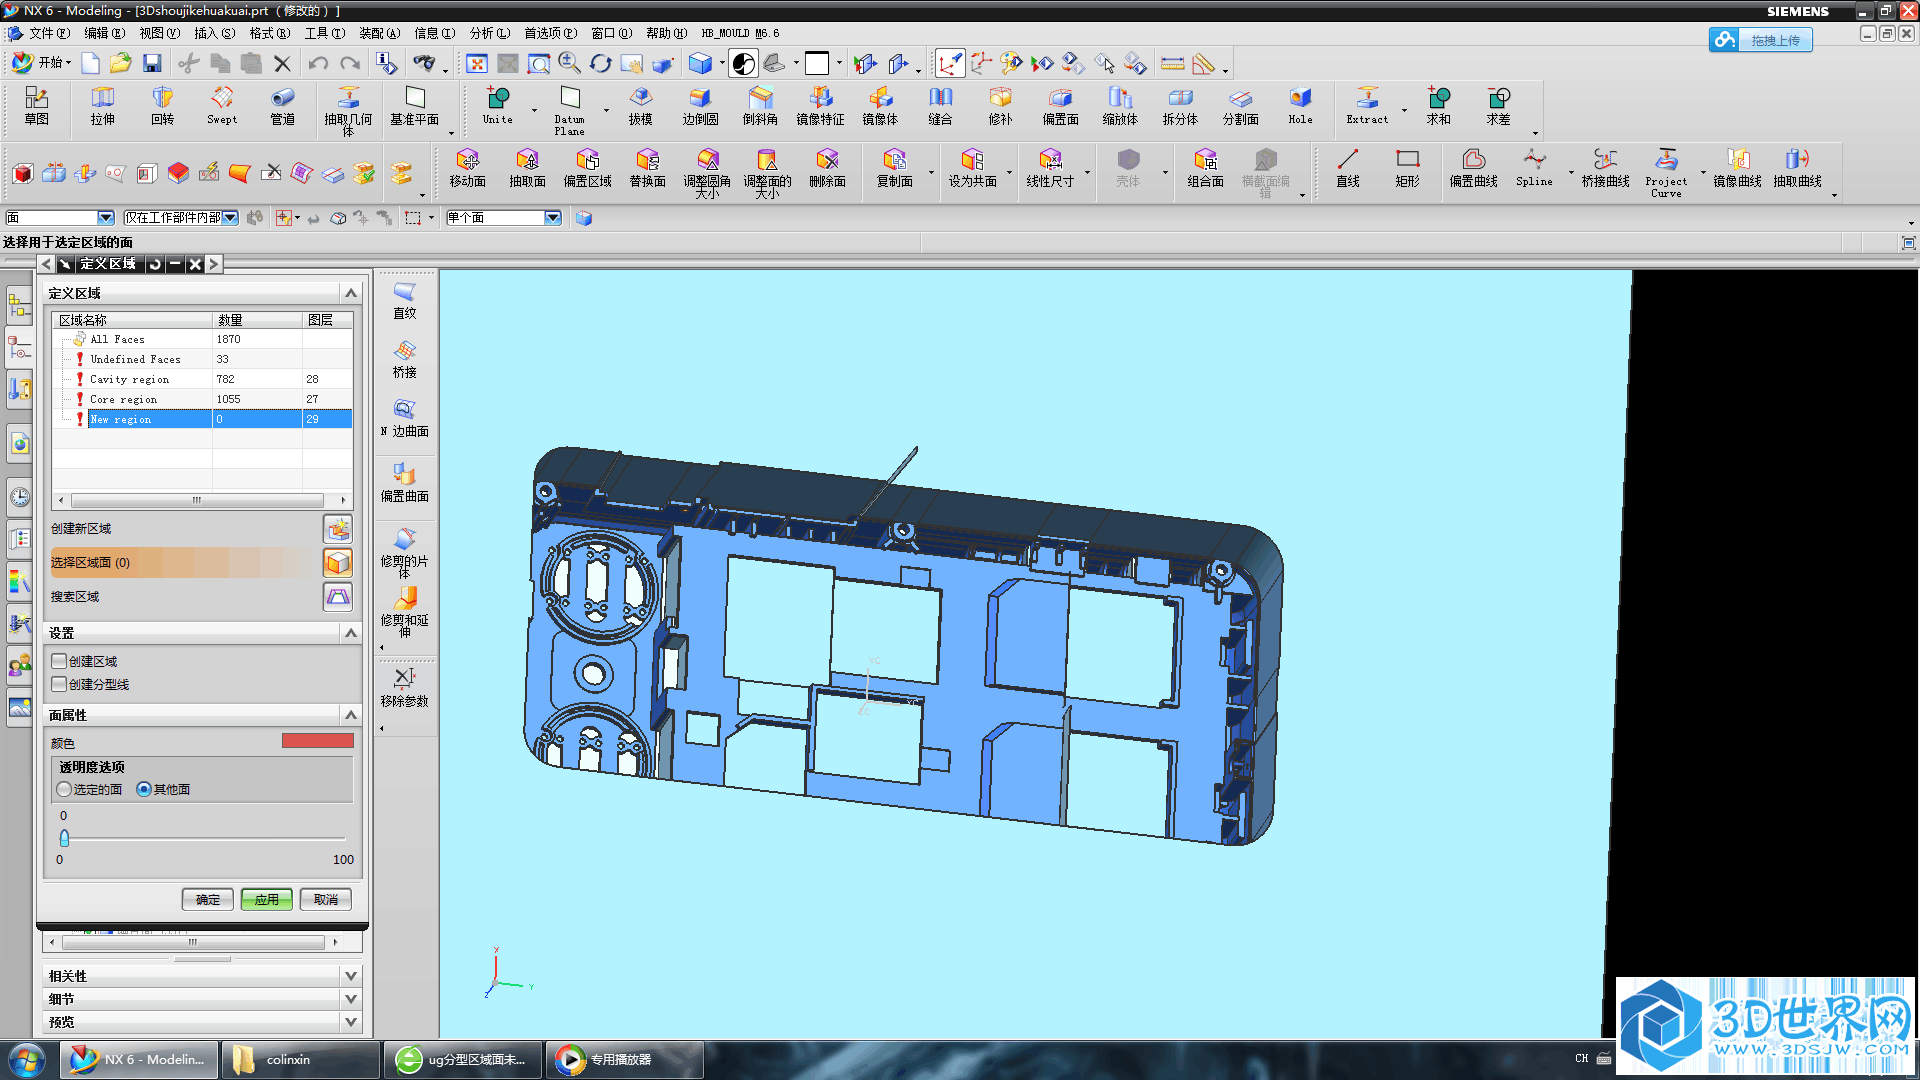Open the 视图 menu
The width and height of the screenshot is (1920, 1080).
point(159,33)
